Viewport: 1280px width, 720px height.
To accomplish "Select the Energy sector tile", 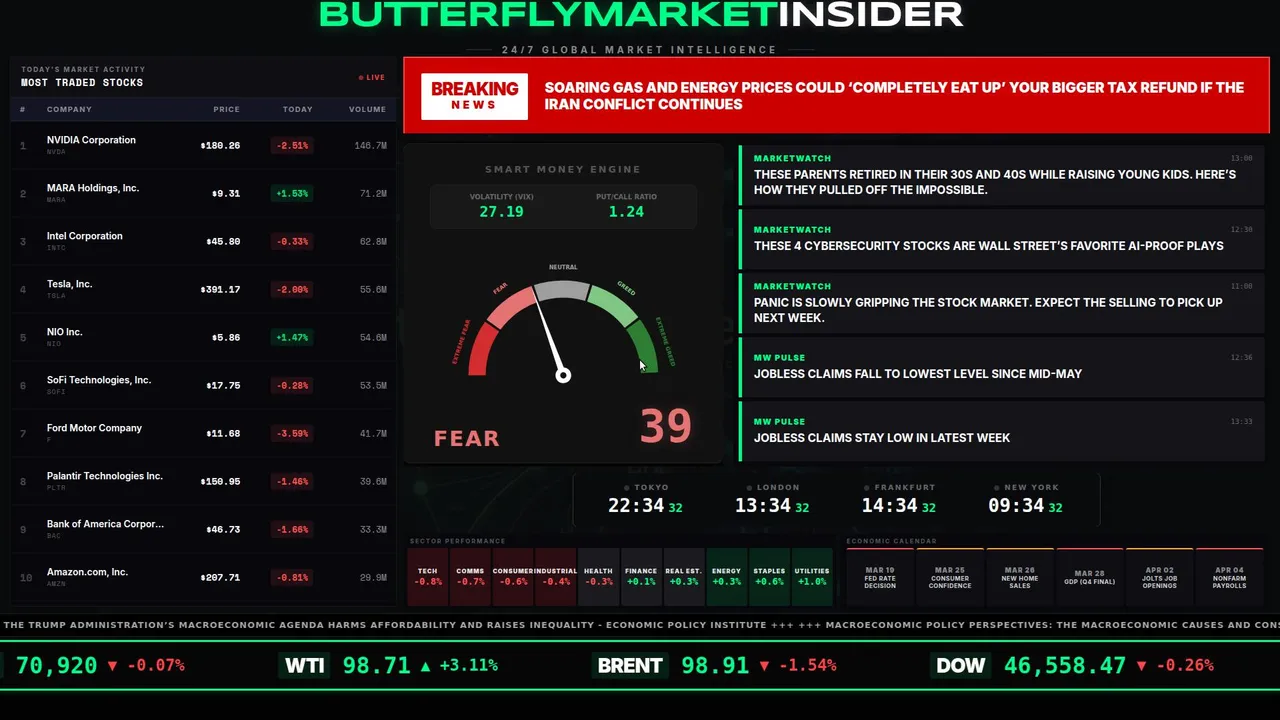I will coord(727,577).
